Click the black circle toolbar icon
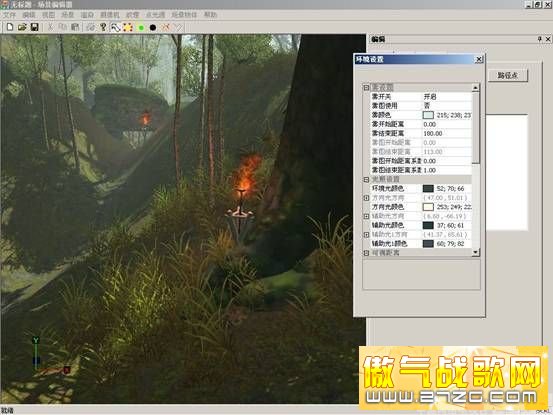This screenshot has width=553, height=415. 153,28
